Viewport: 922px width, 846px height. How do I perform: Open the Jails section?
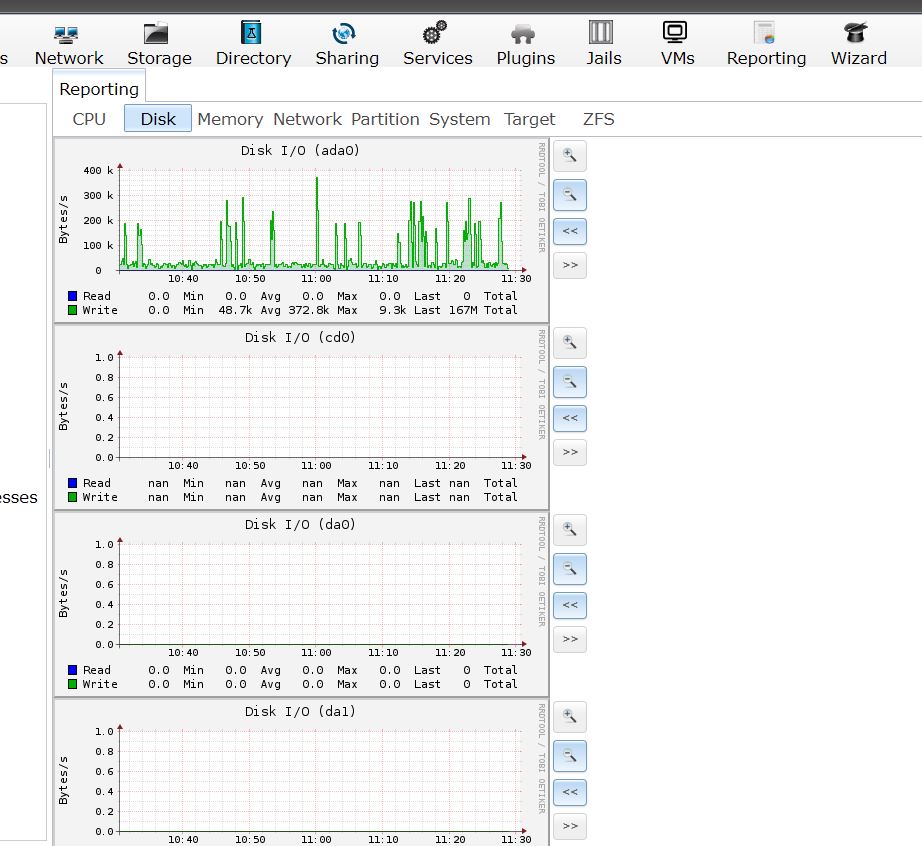point(602,45)
